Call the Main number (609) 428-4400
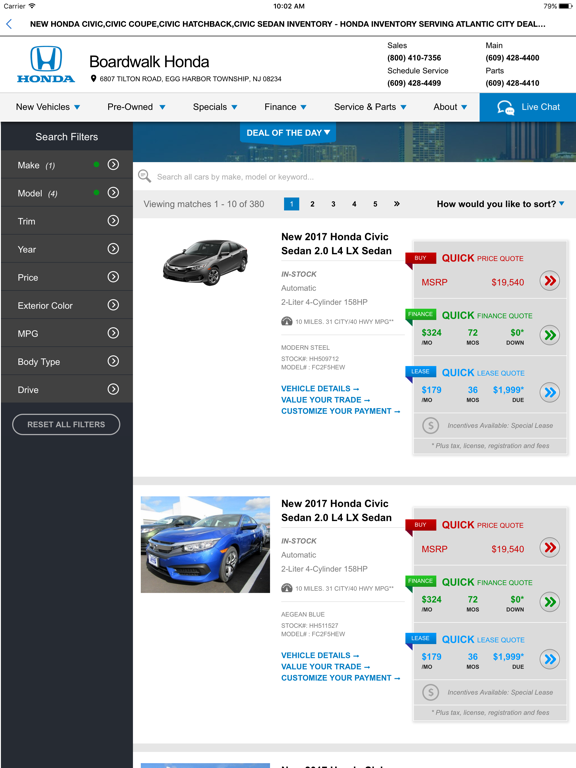576x768 pixels. pos(512,58)
